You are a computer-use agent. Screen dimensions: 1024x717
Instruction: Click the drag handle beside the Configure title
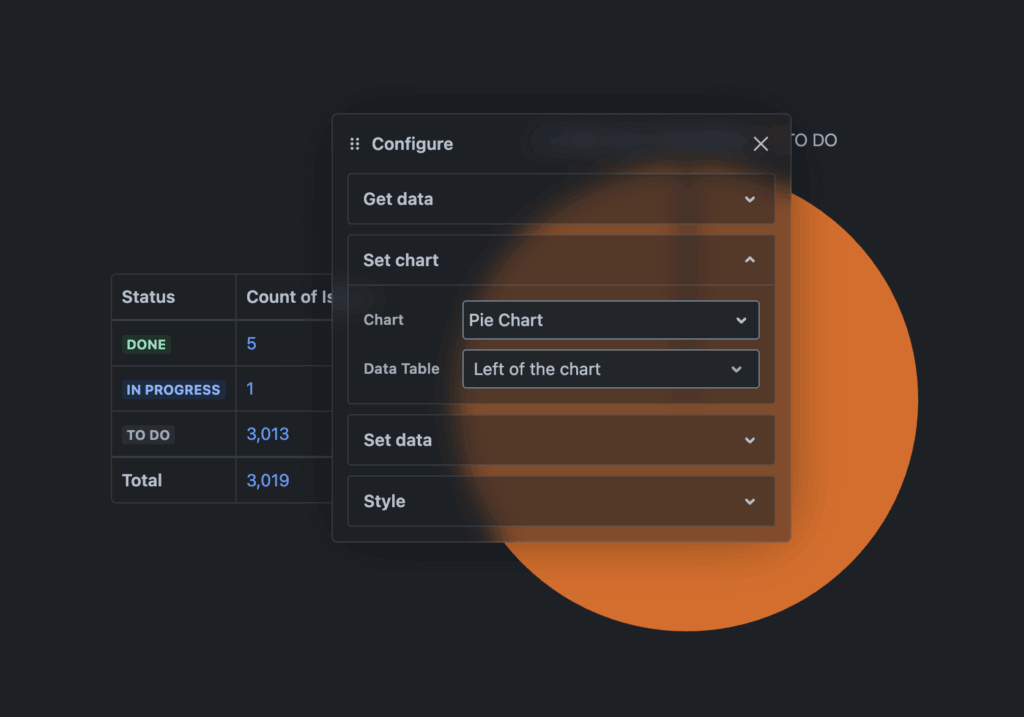355,143
